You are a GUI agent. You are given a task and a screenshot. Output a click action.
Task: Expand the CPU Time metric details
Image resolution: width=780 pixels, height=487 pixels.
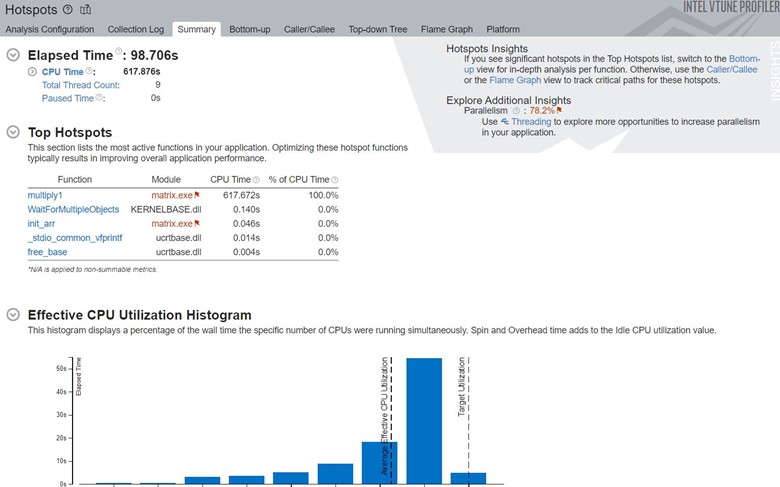tap(32, 72)
